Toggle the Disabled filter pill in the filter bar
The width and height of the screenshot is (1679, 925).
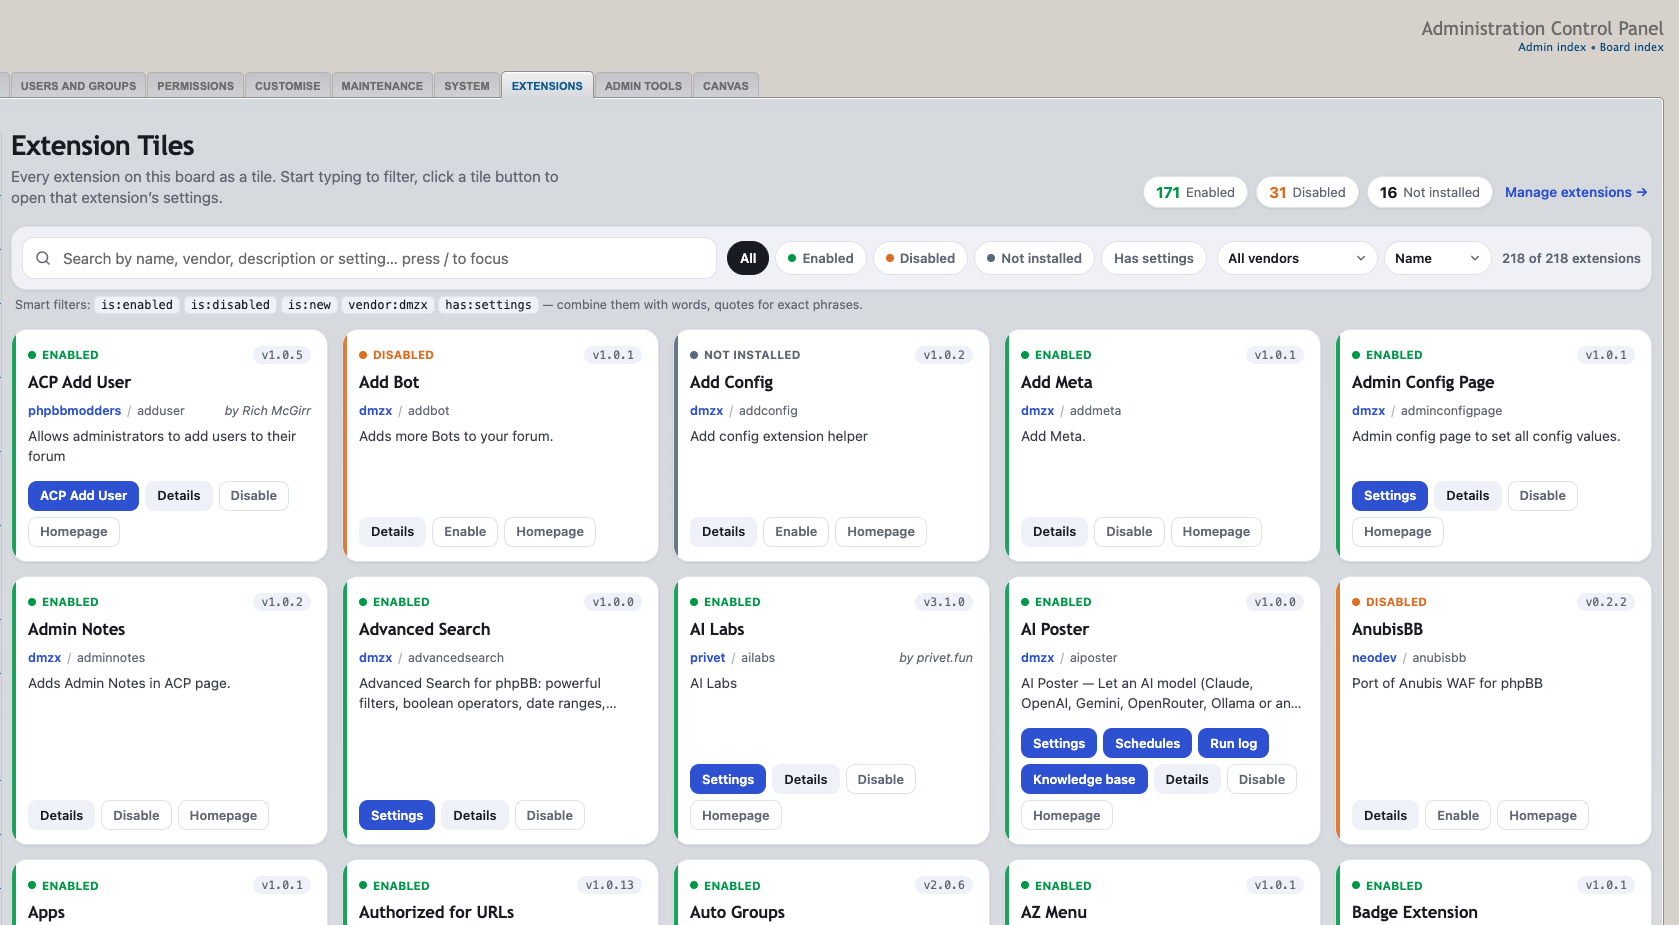coord(921,258)
